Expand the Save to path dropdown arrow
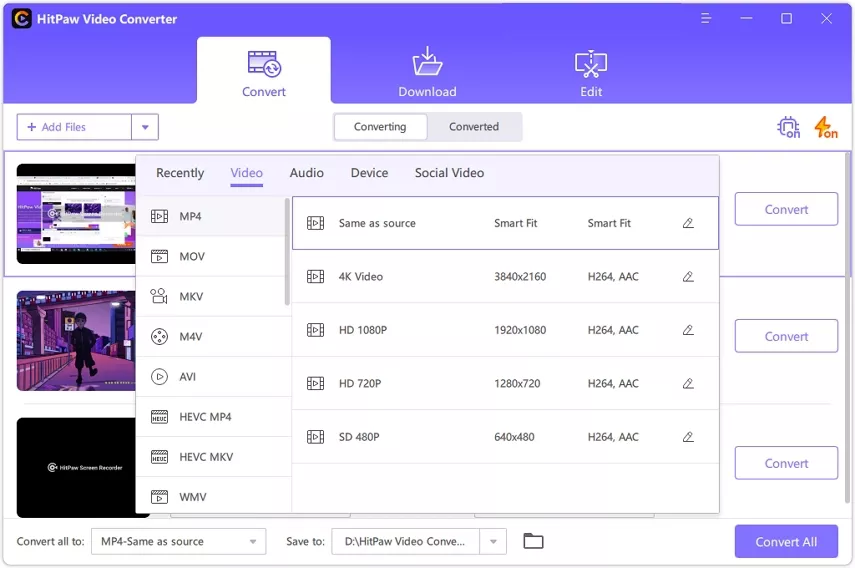Viewport: 855px width, 568px height. pos(493,541)
